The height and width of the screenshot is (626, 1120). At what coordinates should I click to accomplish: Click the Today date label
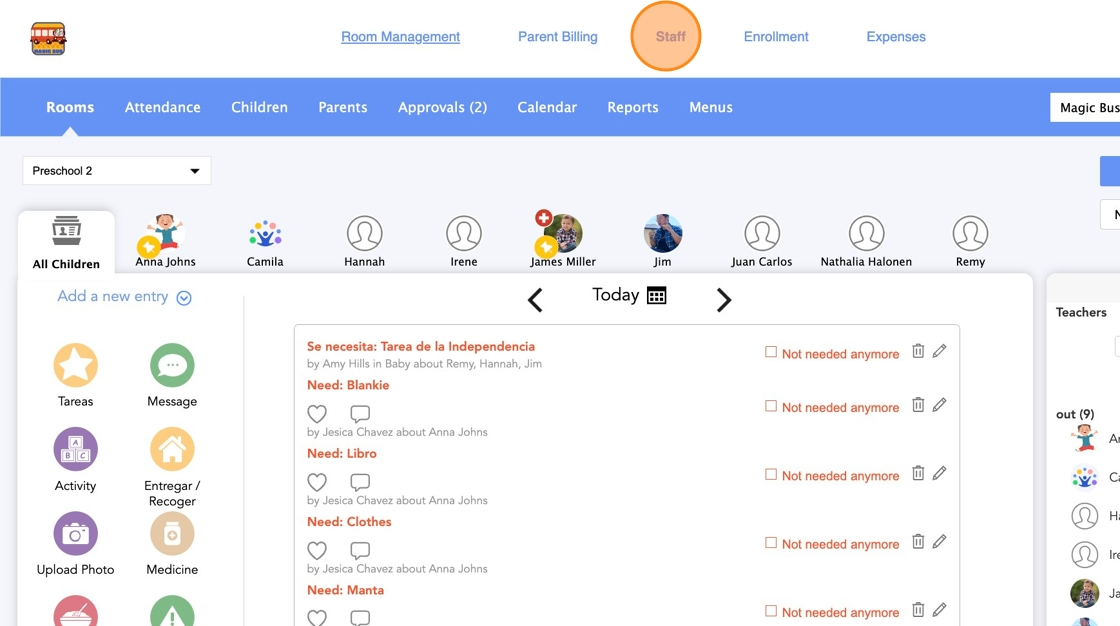pyautogui.click(x=616, y=294)
